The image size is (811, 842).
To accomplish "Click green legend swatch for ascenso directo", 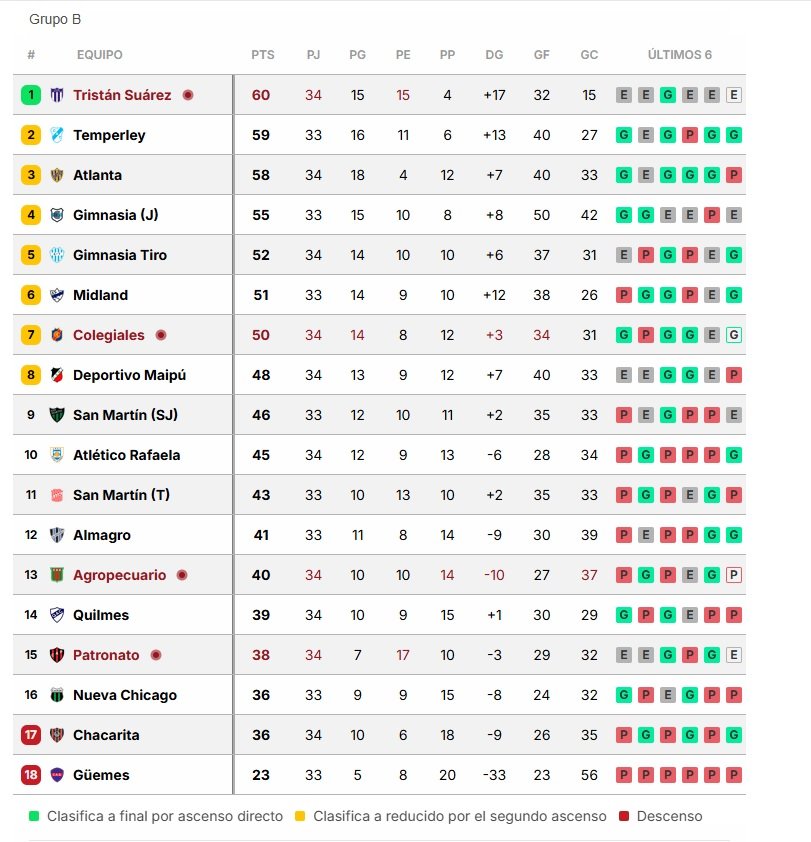I will [34, 816].
